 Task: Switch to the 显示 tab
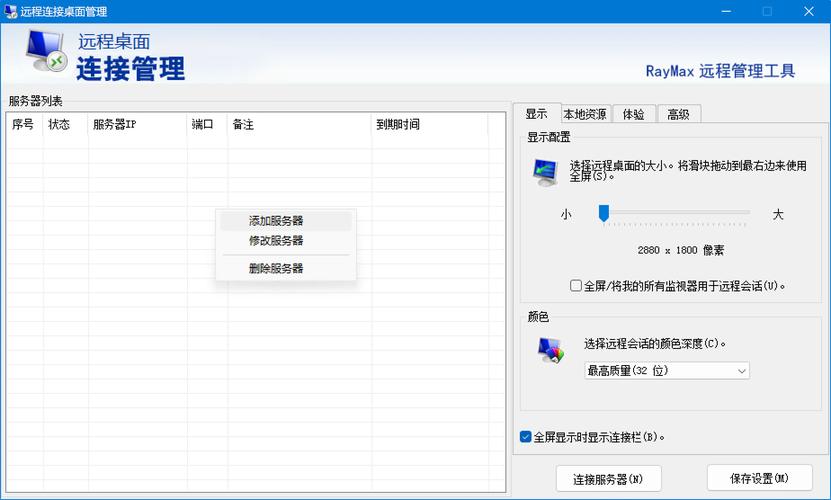[536, 113]
